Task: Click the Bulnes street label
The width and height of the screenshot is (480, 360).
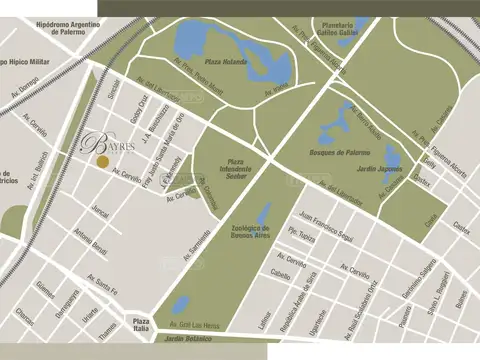Action: click(x=461, y=299)
